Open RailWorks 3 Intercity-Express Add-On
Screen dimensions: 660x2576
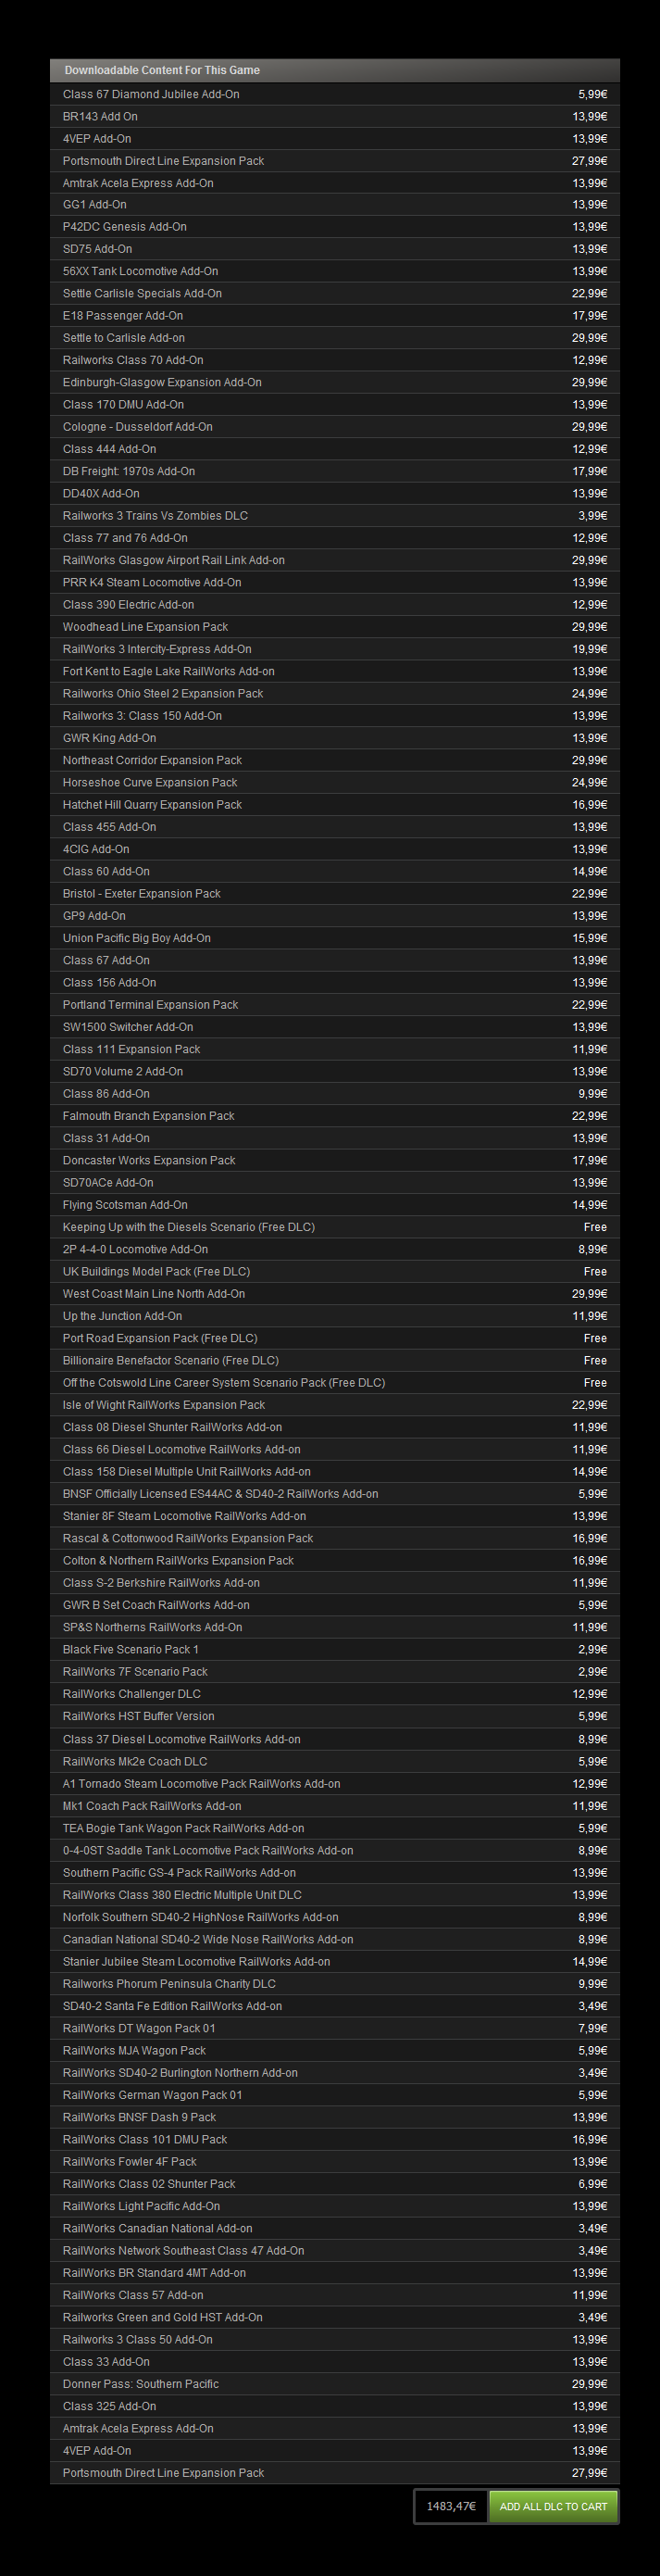point(335,649)
